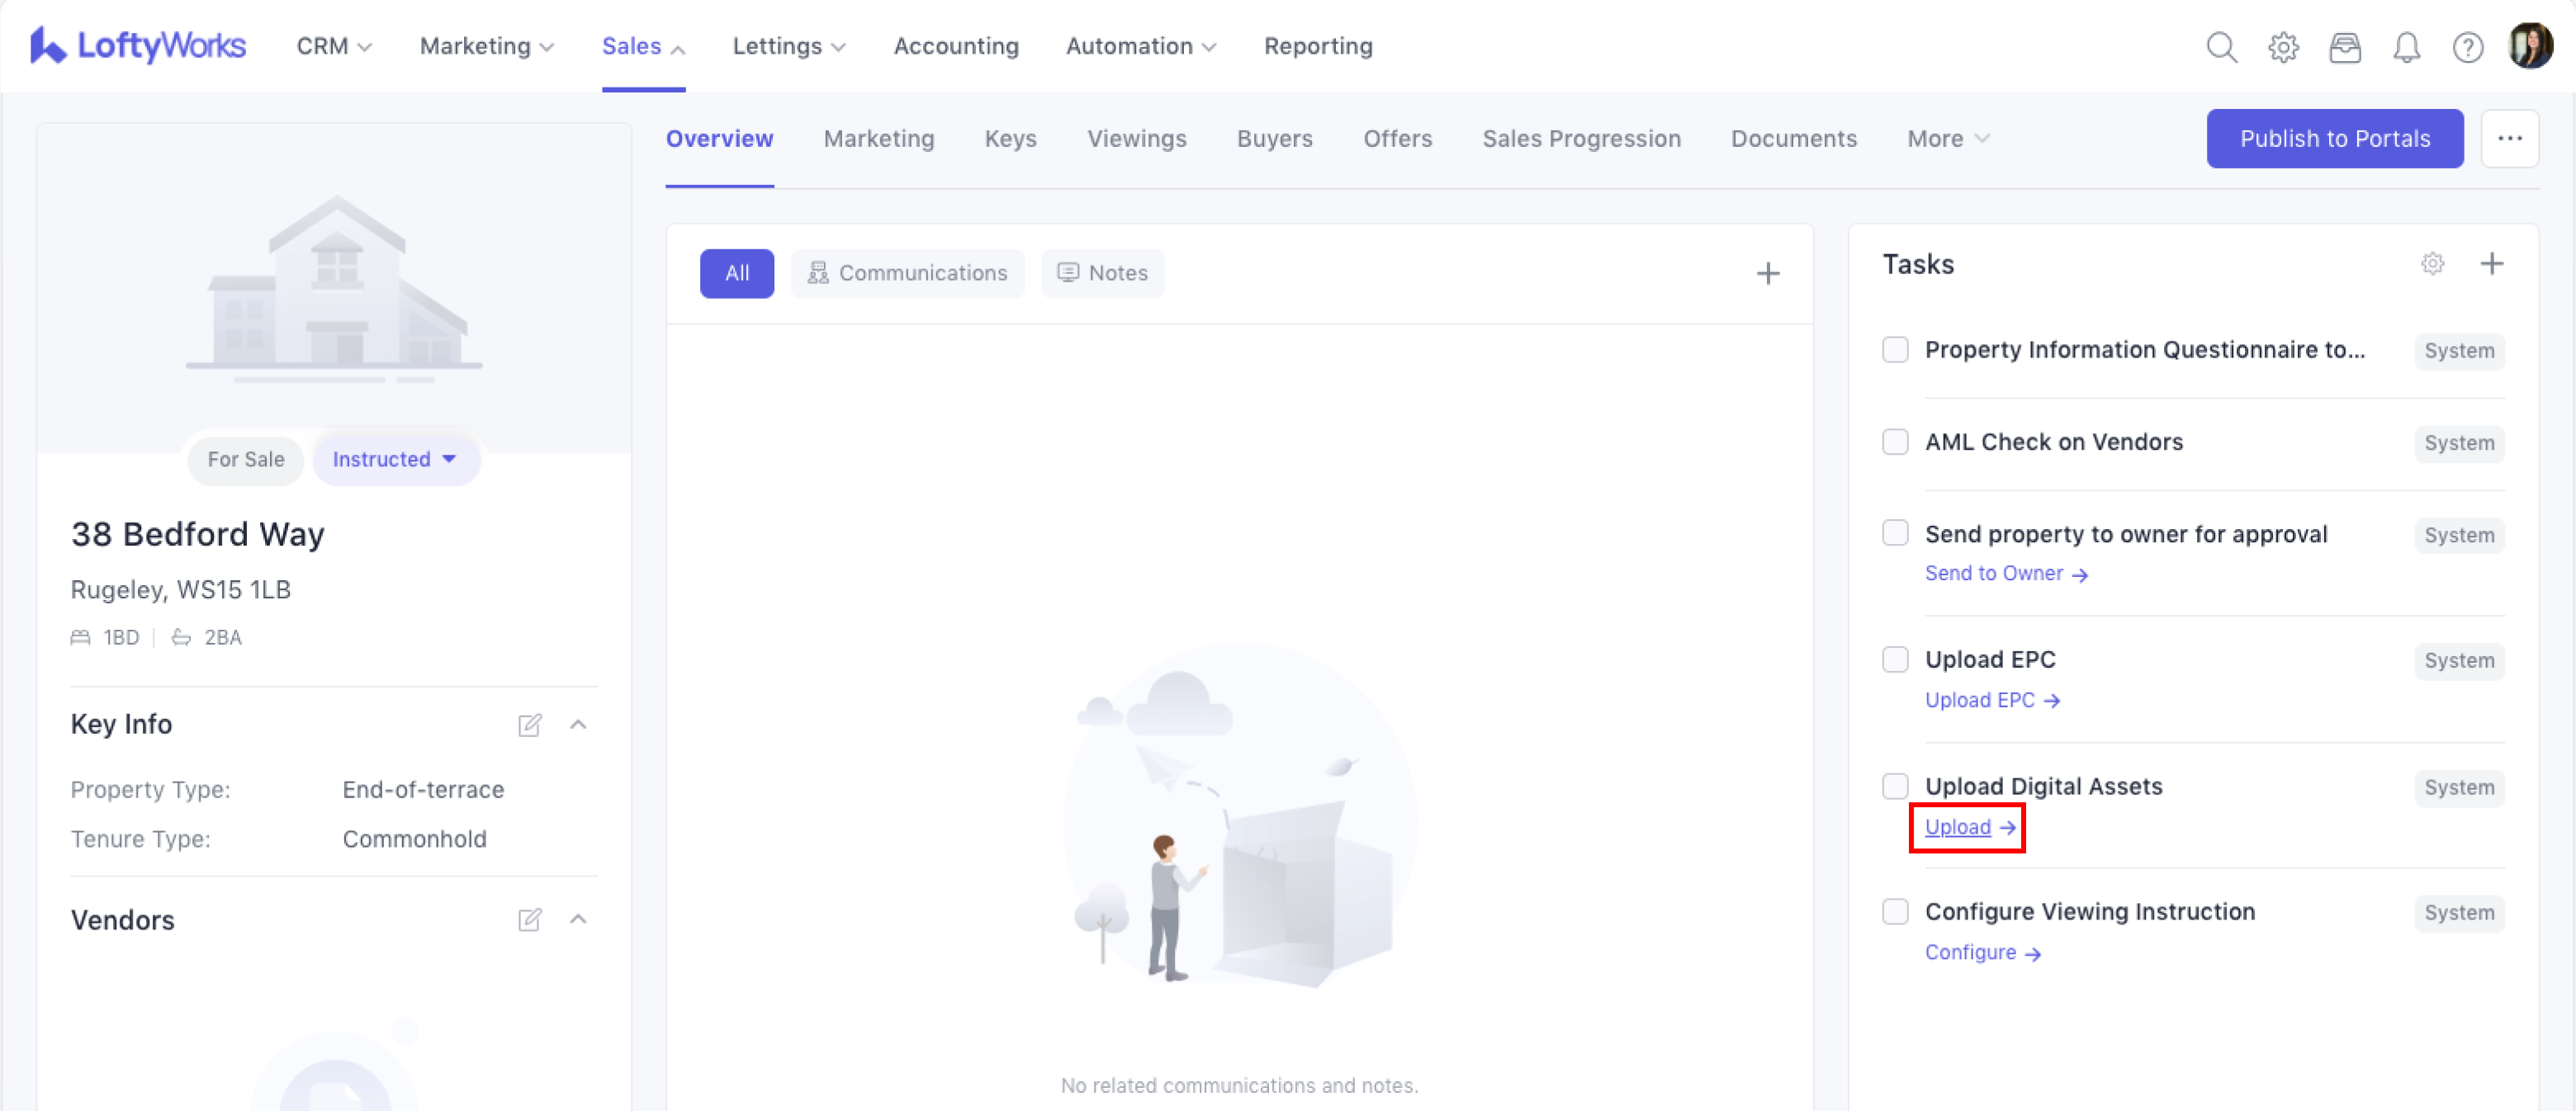Open settings gear in top navigation
This screenshot has height=1111, width=2576.
point(2283,47)
